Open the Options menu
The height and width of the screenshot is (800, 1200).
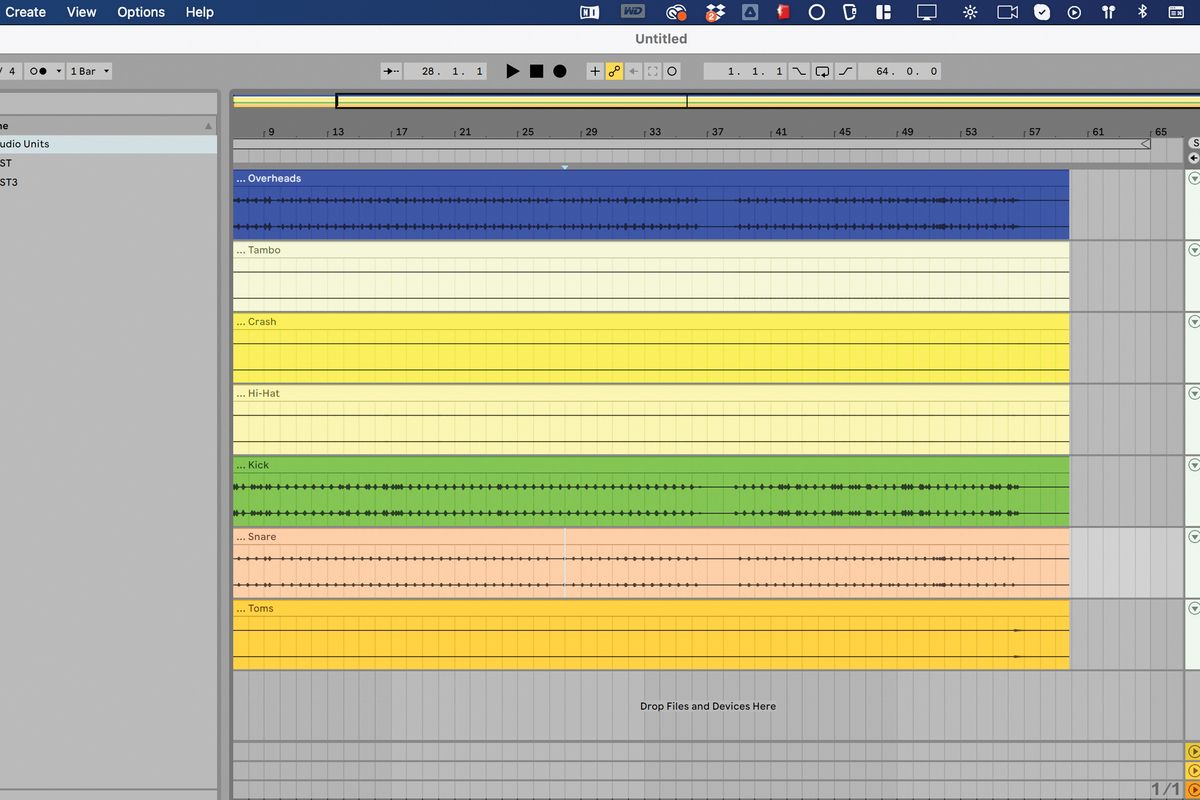(140, 12)
